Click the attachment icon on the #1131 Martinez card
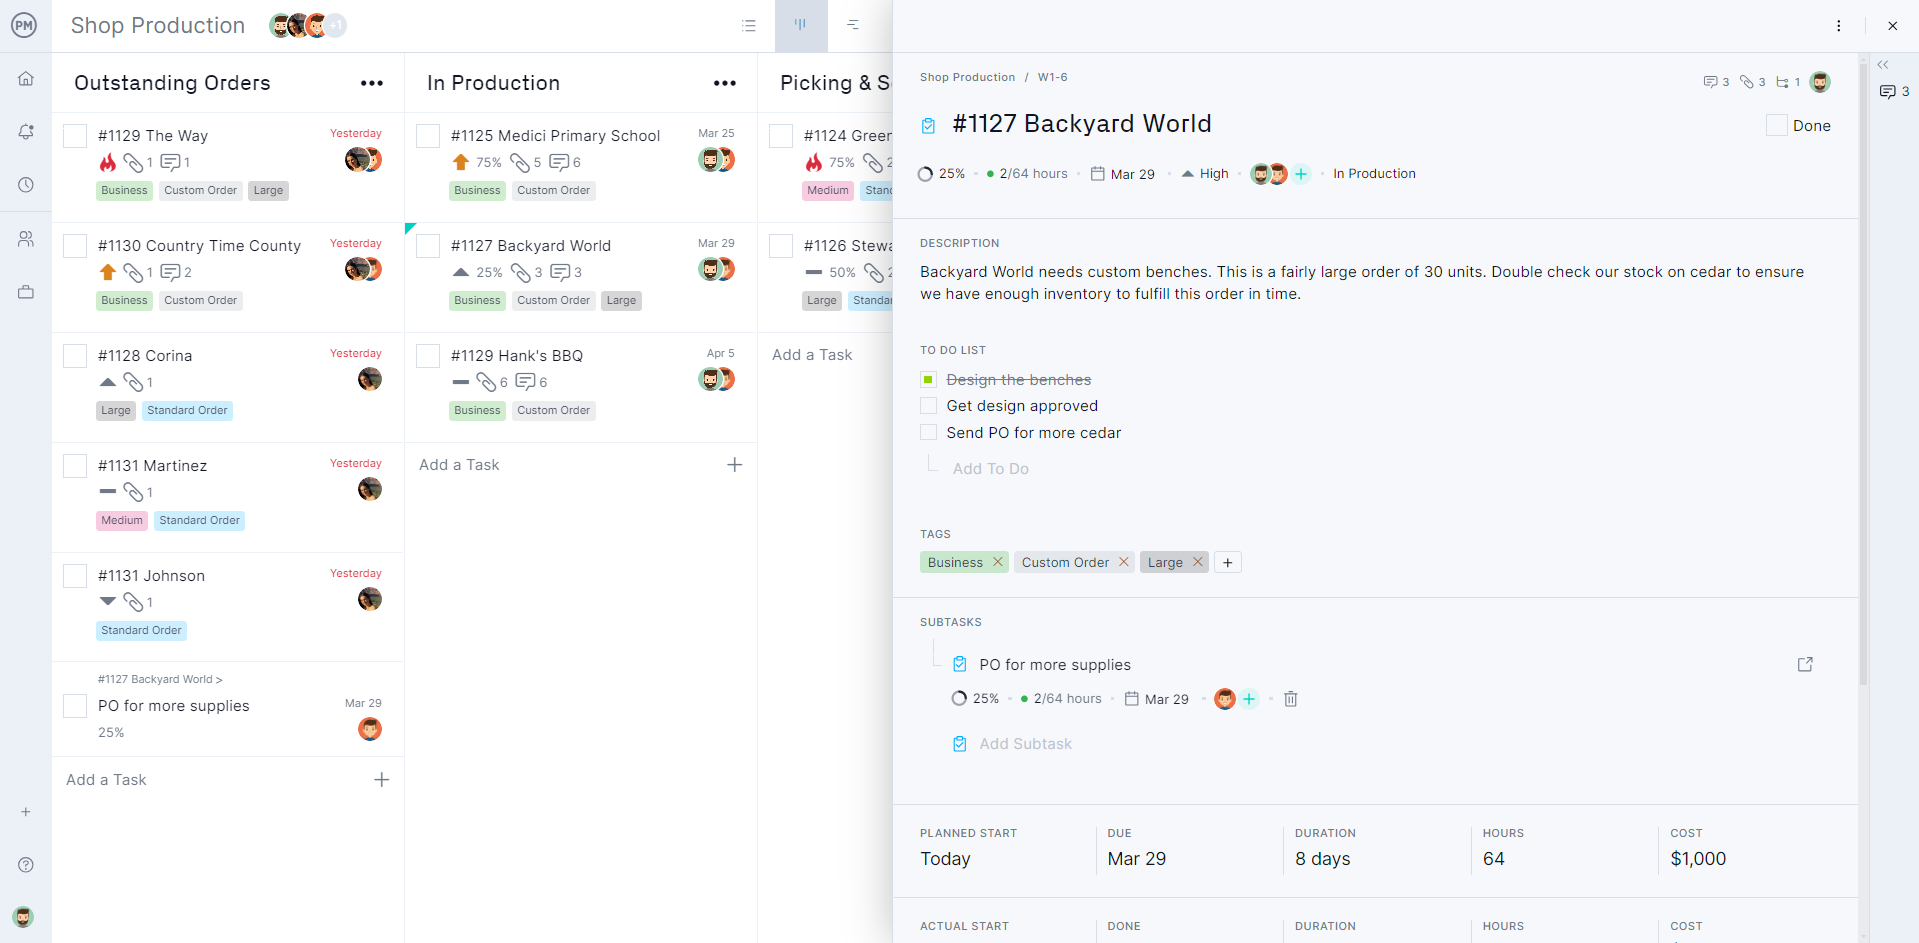The height and width of the screenshot is (943, 1919). click(x=133, y=492)
